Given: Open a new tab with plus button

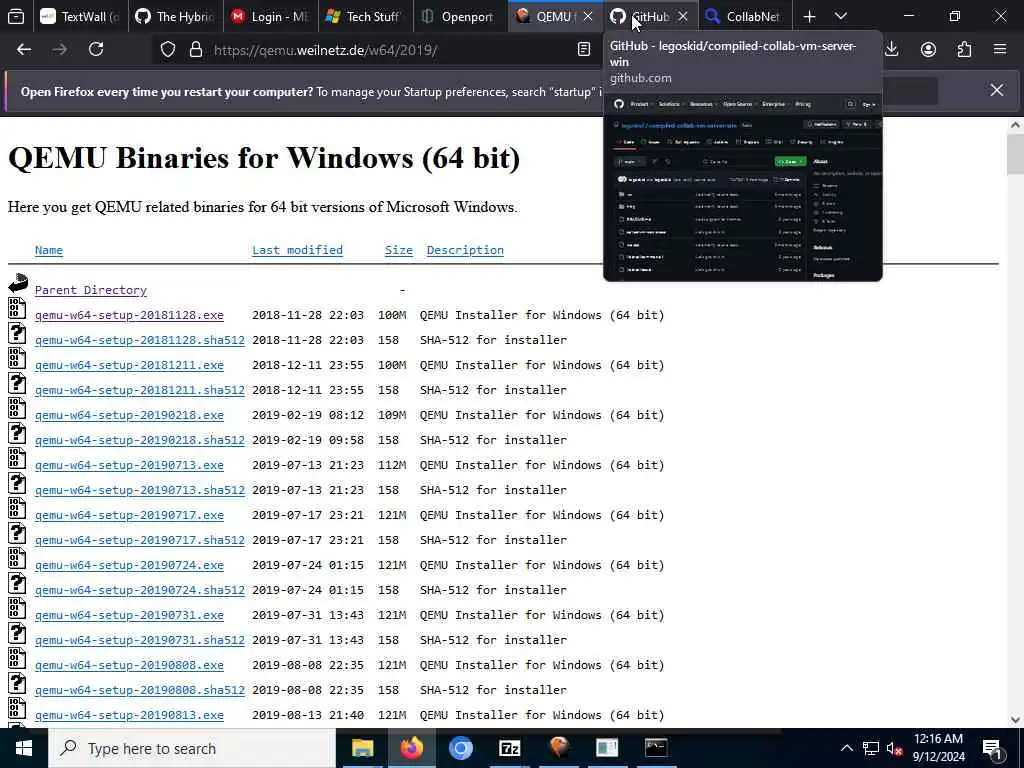Looking at the screenshot, I should pyautogui.click(x=809, y=16).
